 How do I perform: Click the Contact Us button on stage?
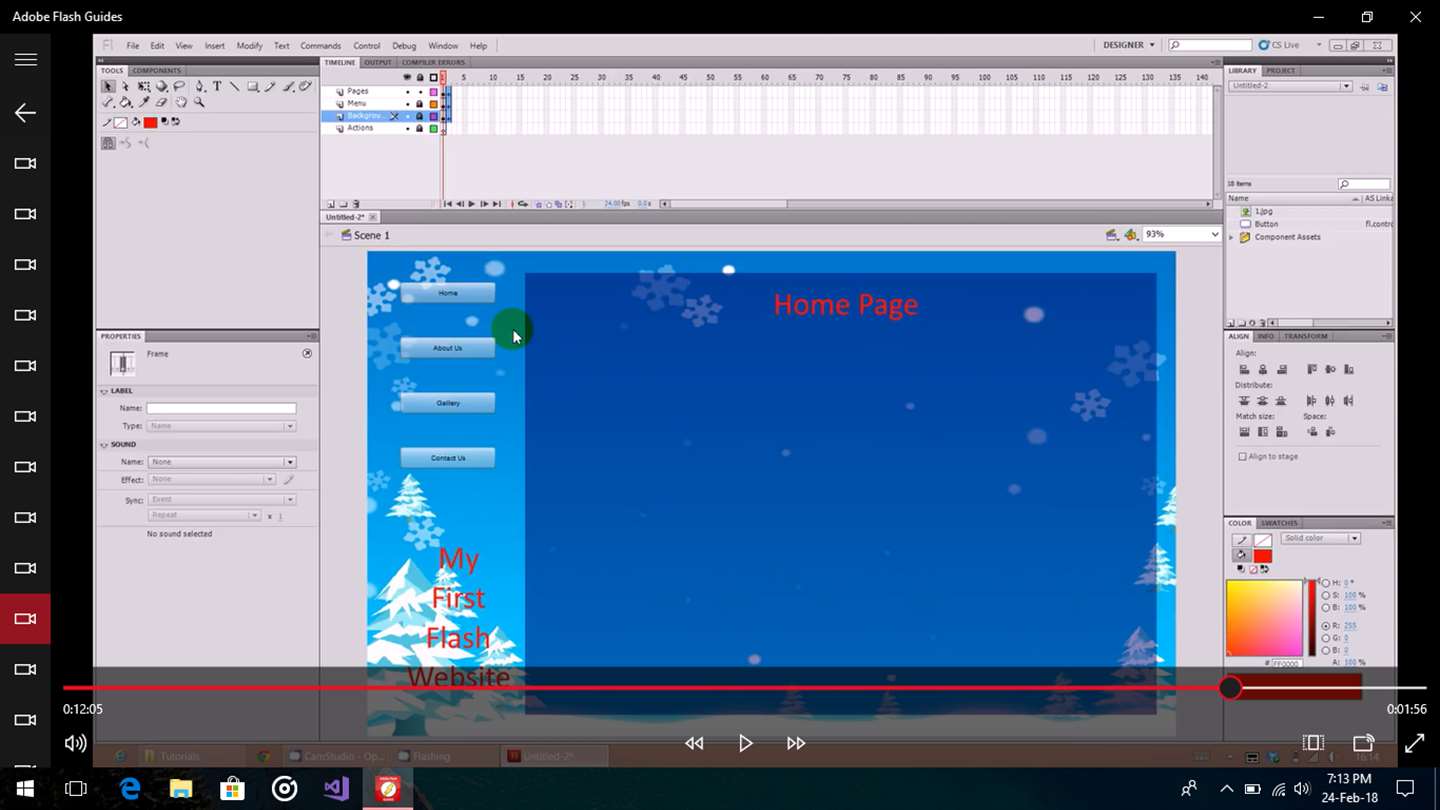coord(448,458)
